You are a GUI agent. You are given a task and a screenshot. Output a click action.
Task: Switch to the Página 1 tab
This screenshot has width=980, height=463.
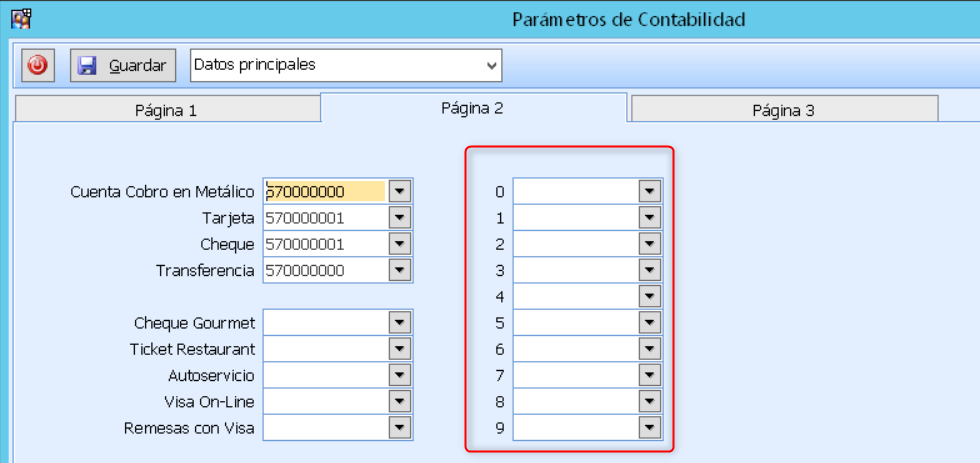pyautogui.click(x=166, y=110)
